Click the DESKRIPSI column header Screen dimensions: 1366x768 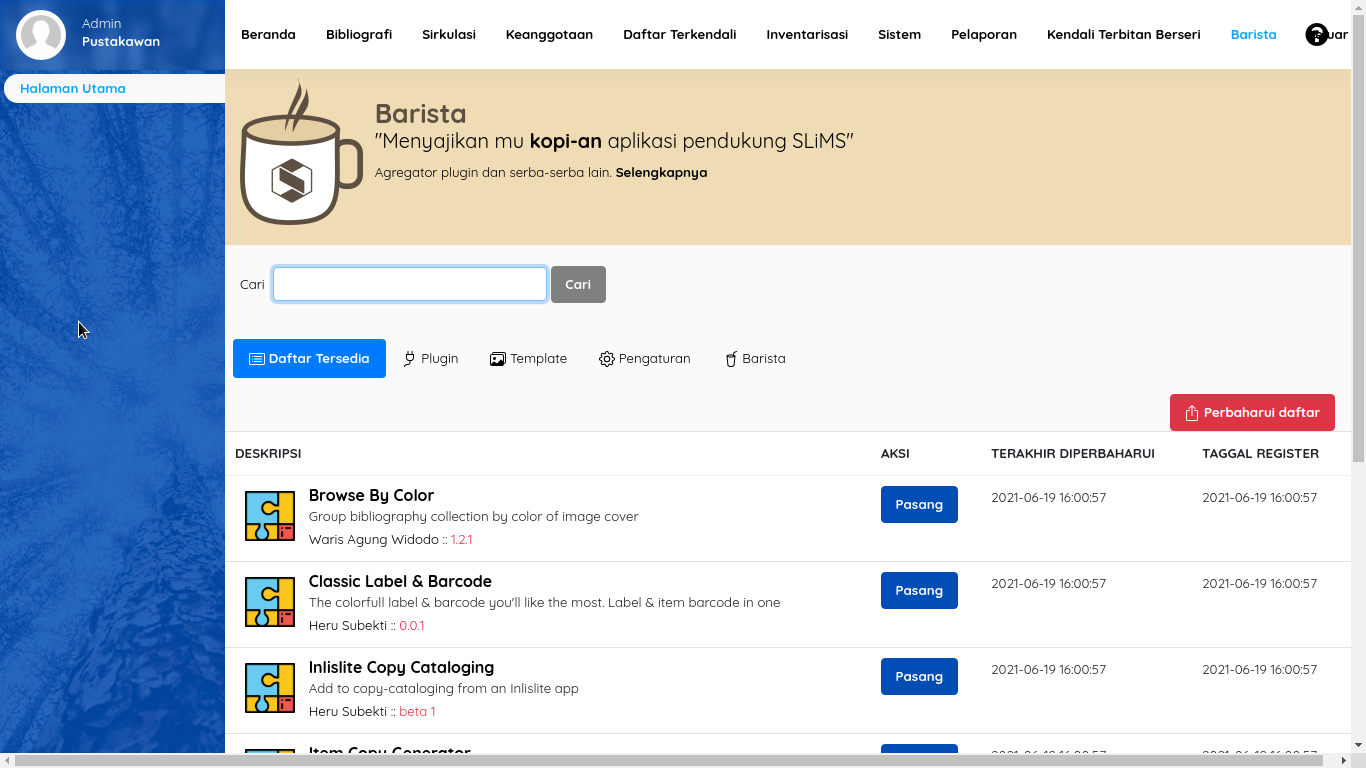point(268,453)
